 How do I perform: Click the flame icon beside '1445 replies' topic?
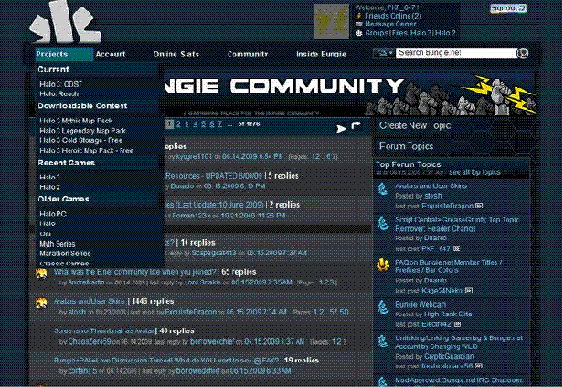[x=42, y=303]
